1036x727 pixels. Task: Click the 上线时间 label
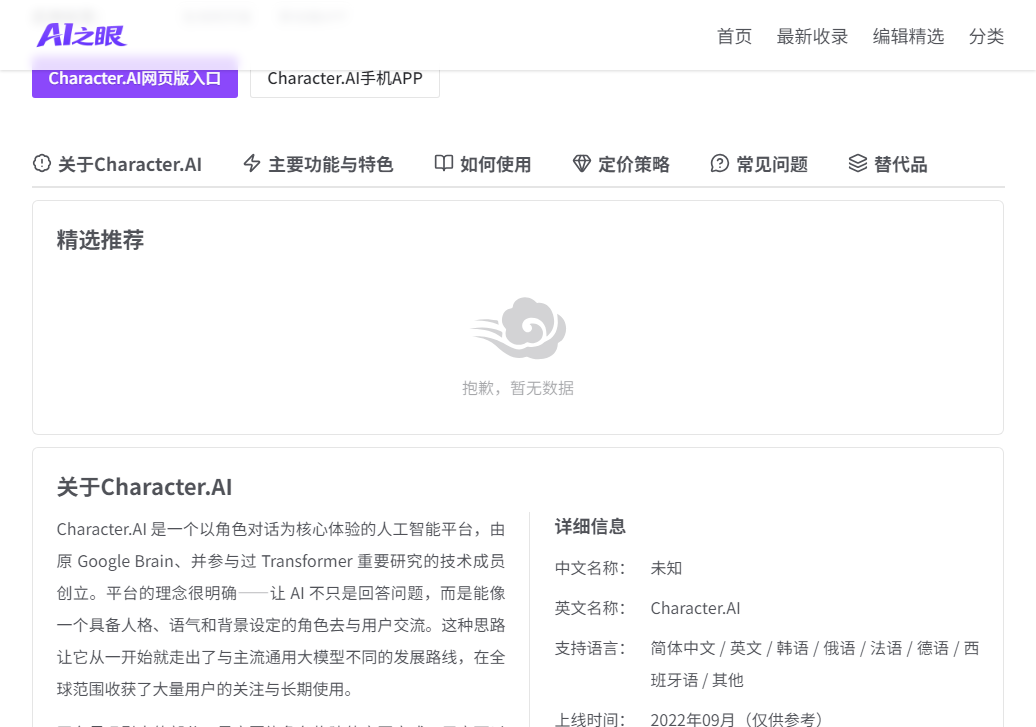point(590,719)
